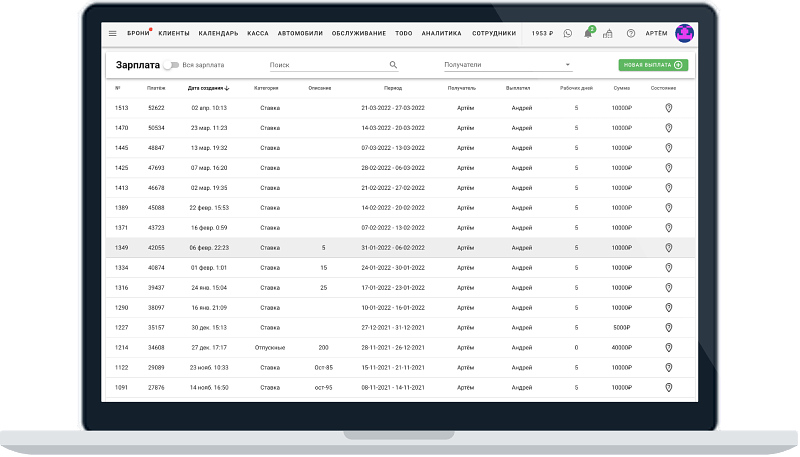This screenshot has width=800, height=457.
Task: Click status icon for row 1091
Action: tap(669, 388)
